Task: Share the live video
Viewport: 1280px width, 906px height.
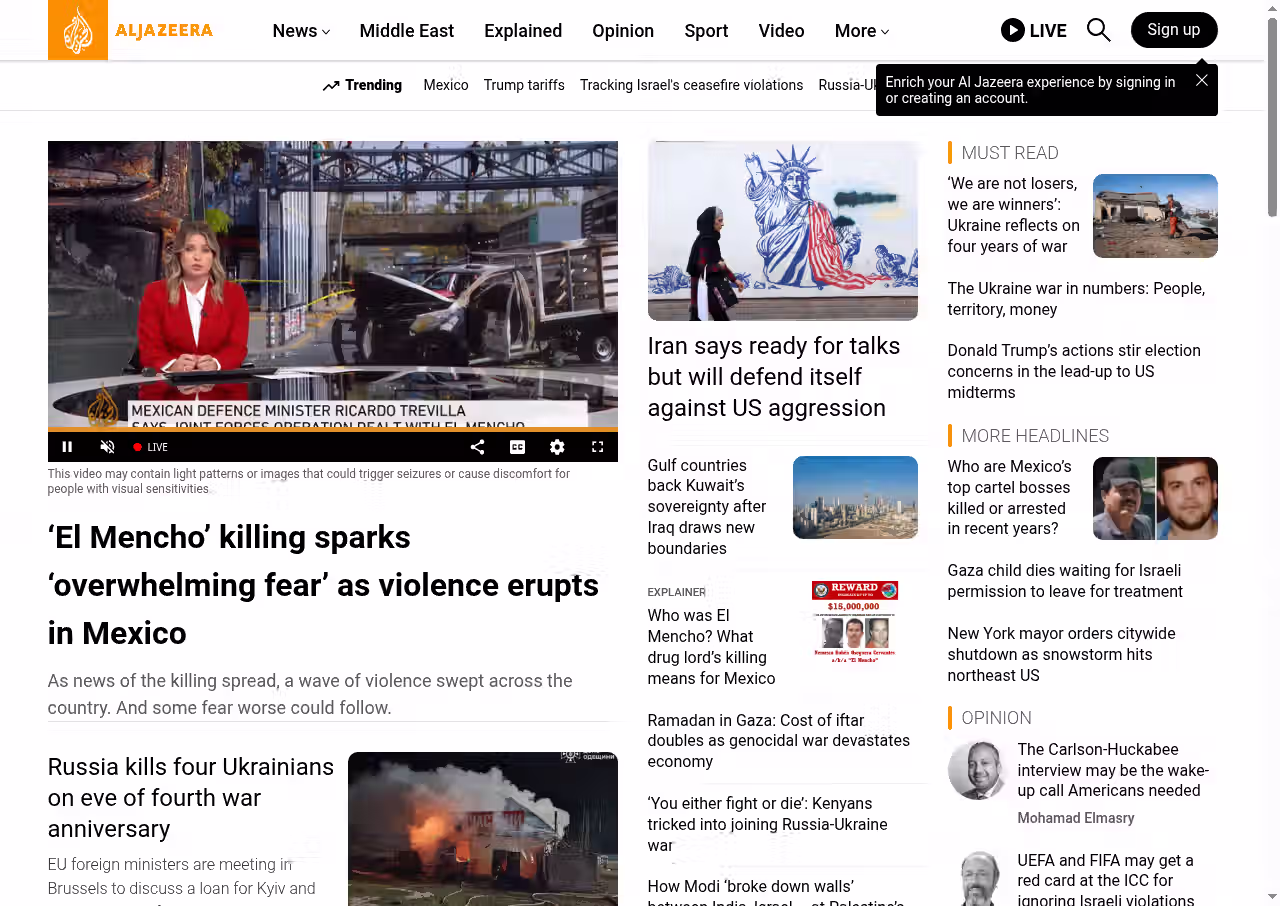Action: coord(477,447)
